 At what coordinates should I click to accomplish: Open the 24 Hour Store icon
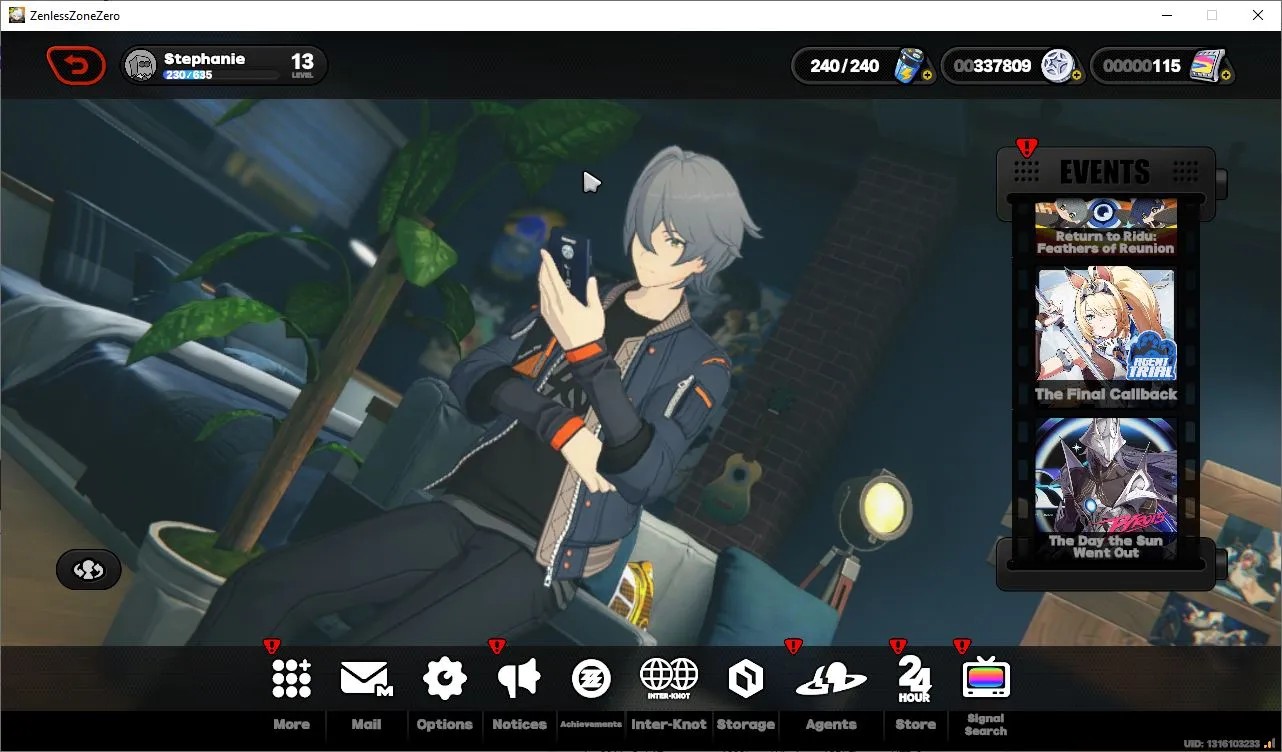click(x=914, y=679)
